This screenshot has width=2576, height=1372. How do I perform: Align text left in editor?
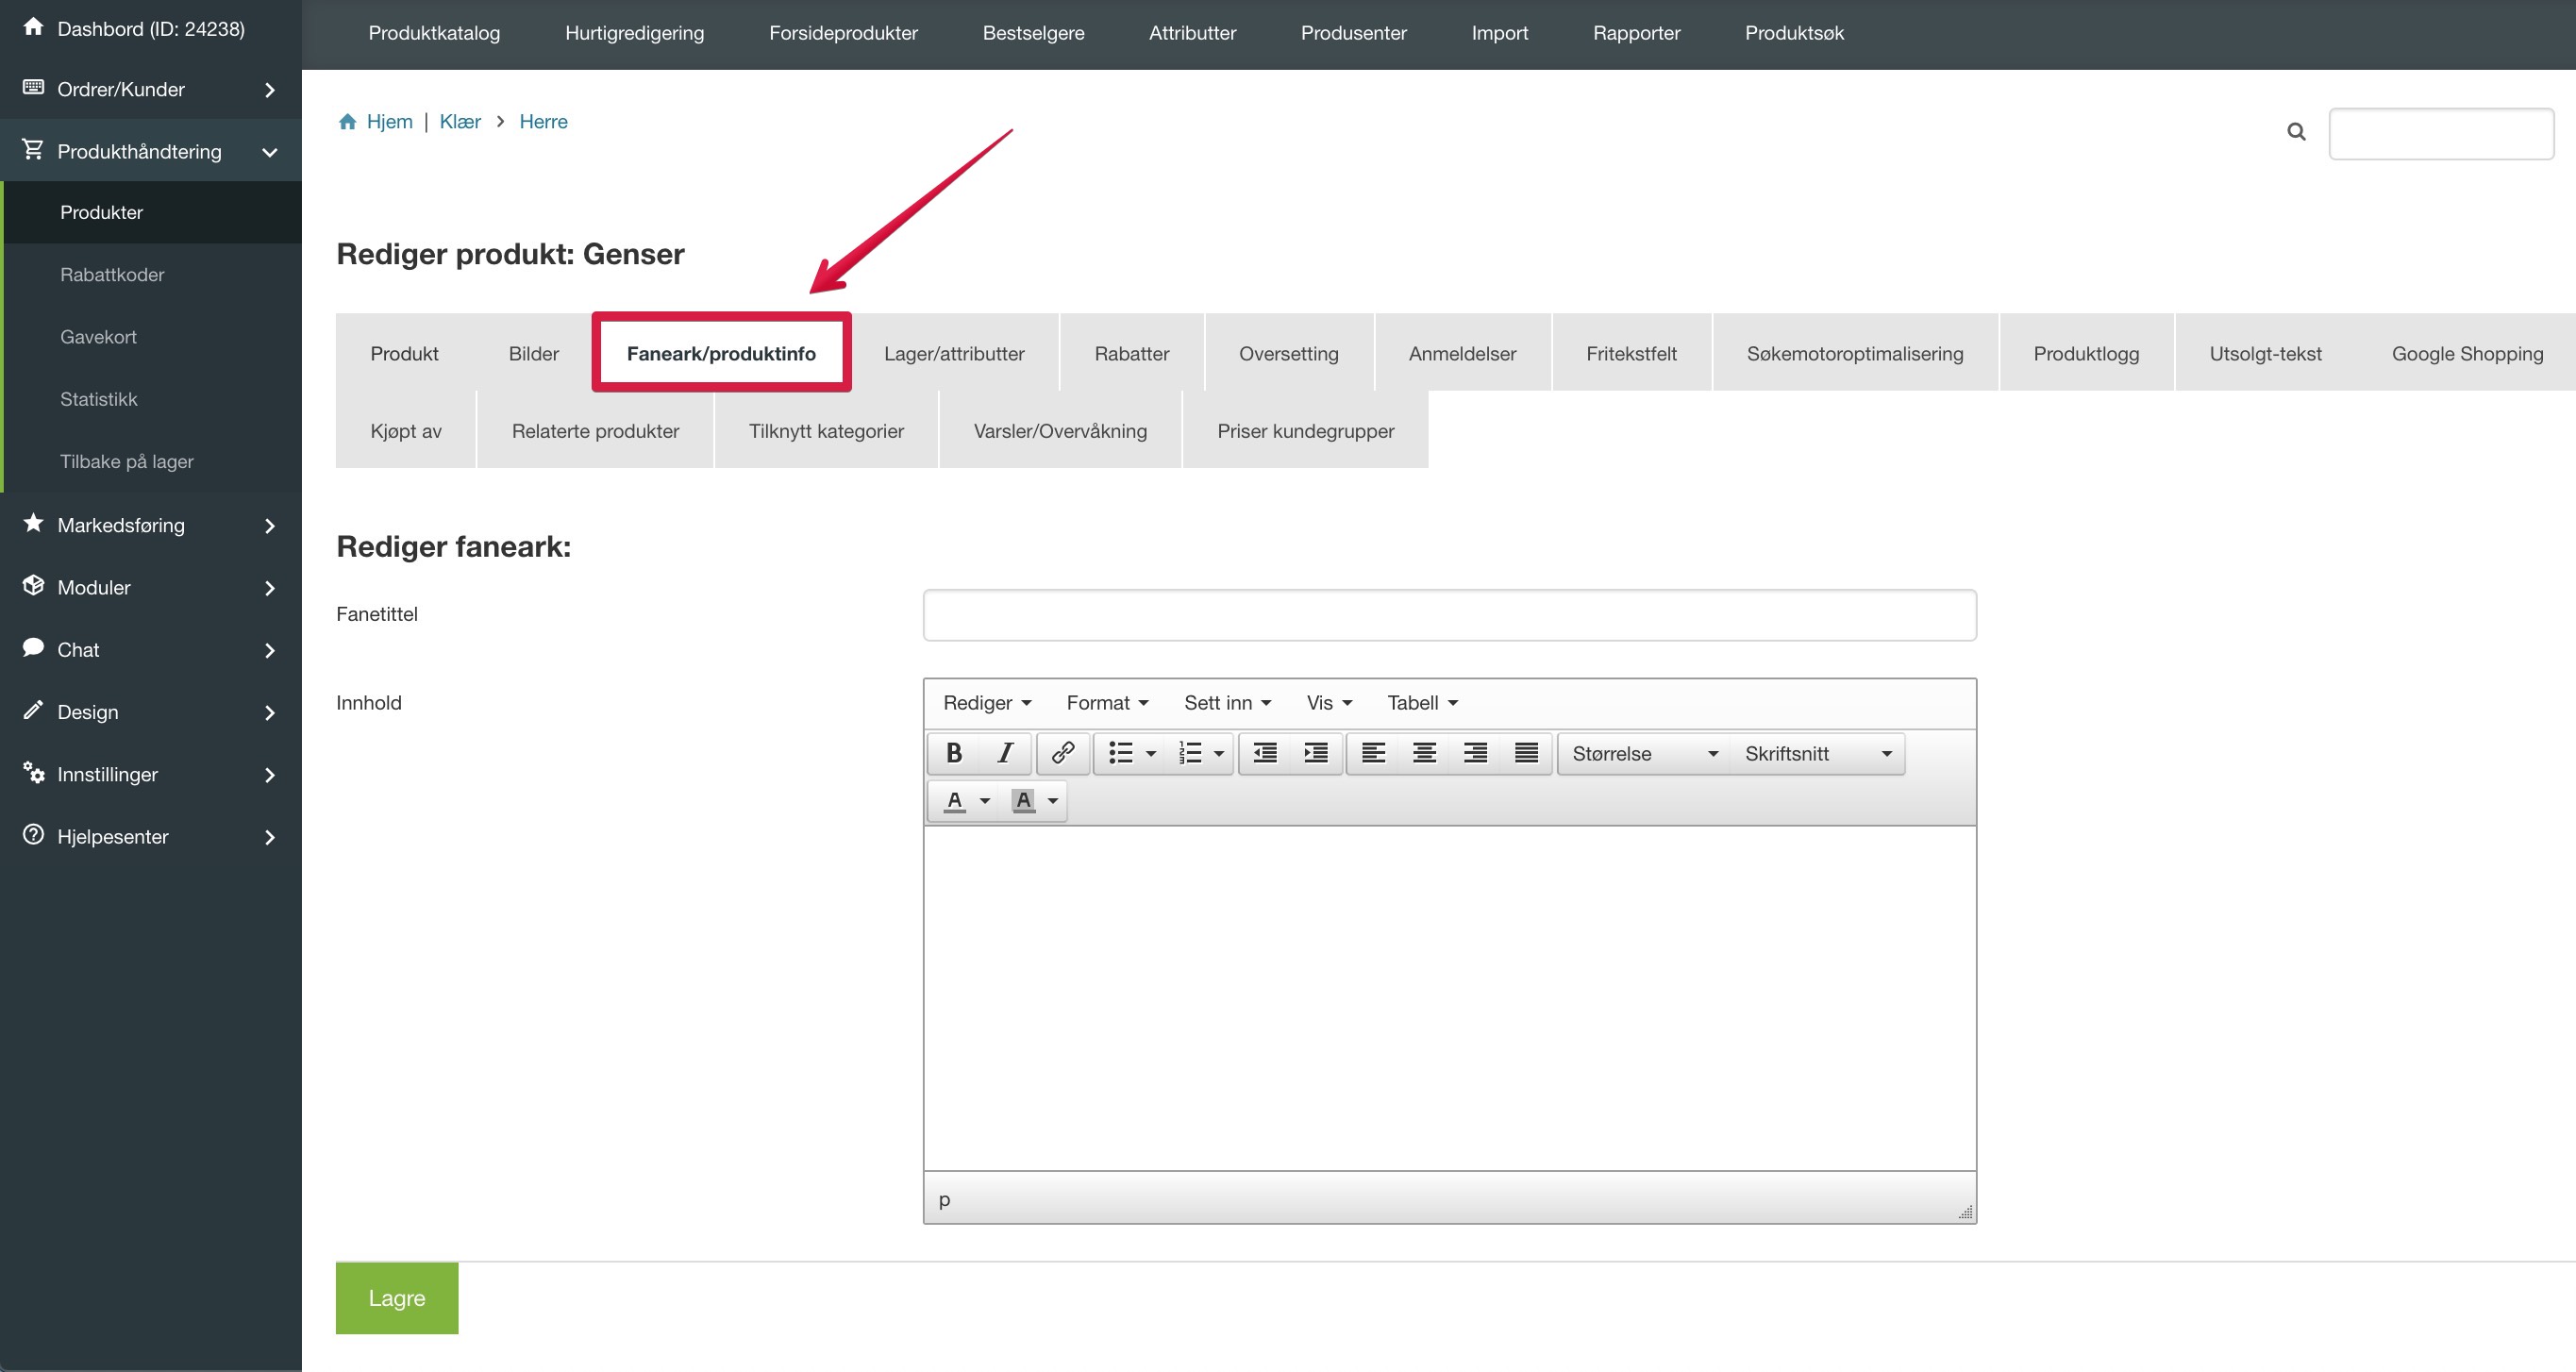coord(1373,753)
